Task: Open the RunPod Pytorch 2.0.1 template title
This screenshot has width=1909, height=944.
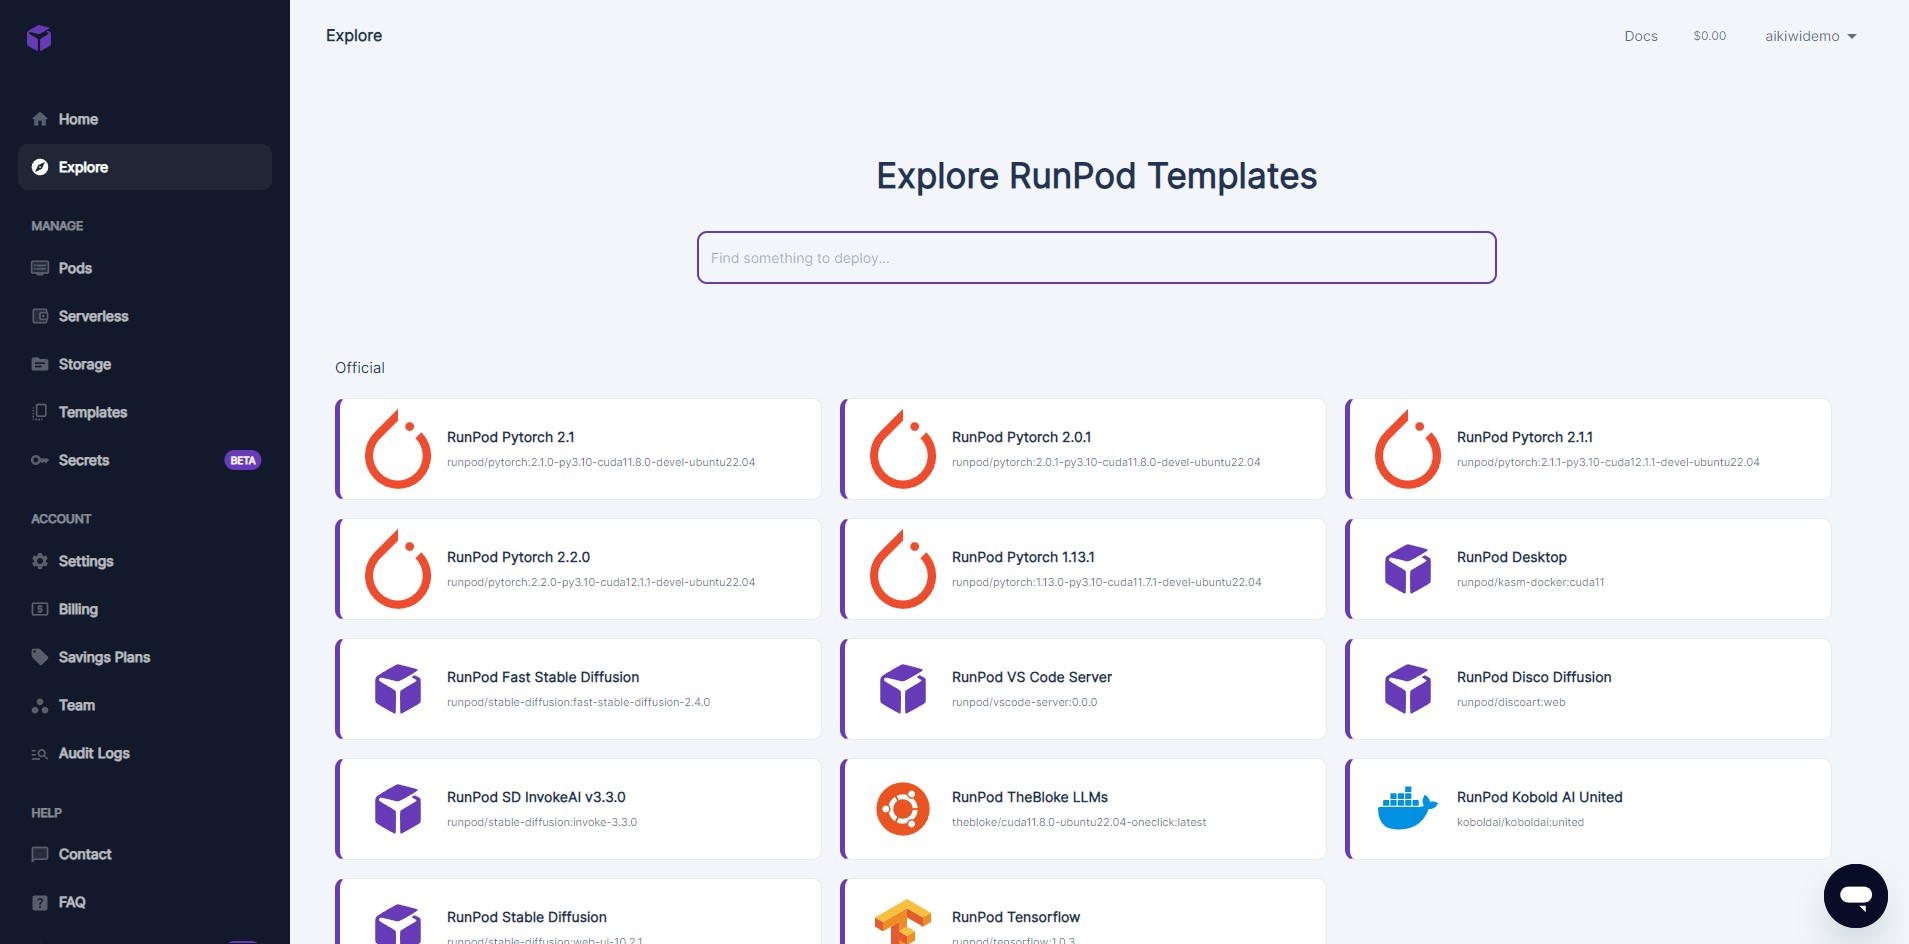Action: pyautogui.click(x=1021, y=437)
